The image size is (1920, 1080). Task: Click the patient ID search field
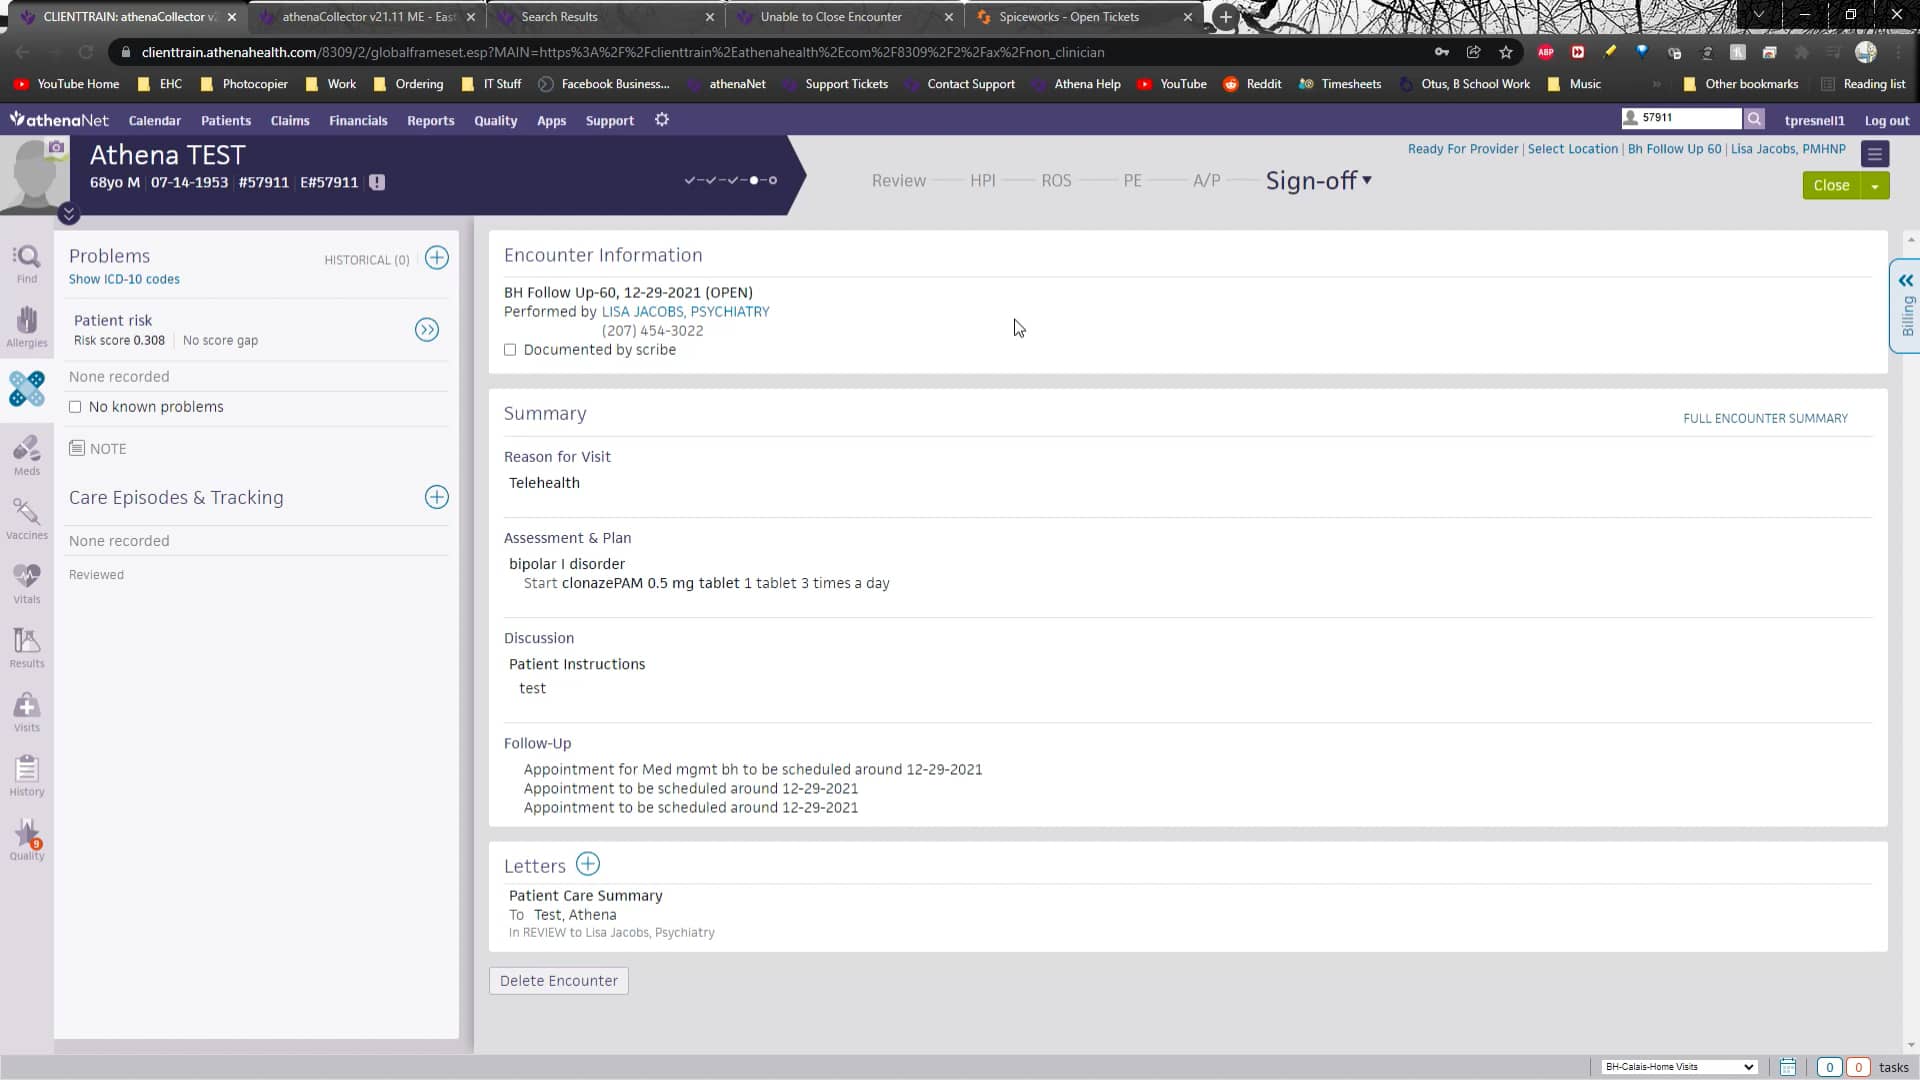pyautogui.click(x=1690, y=118)
